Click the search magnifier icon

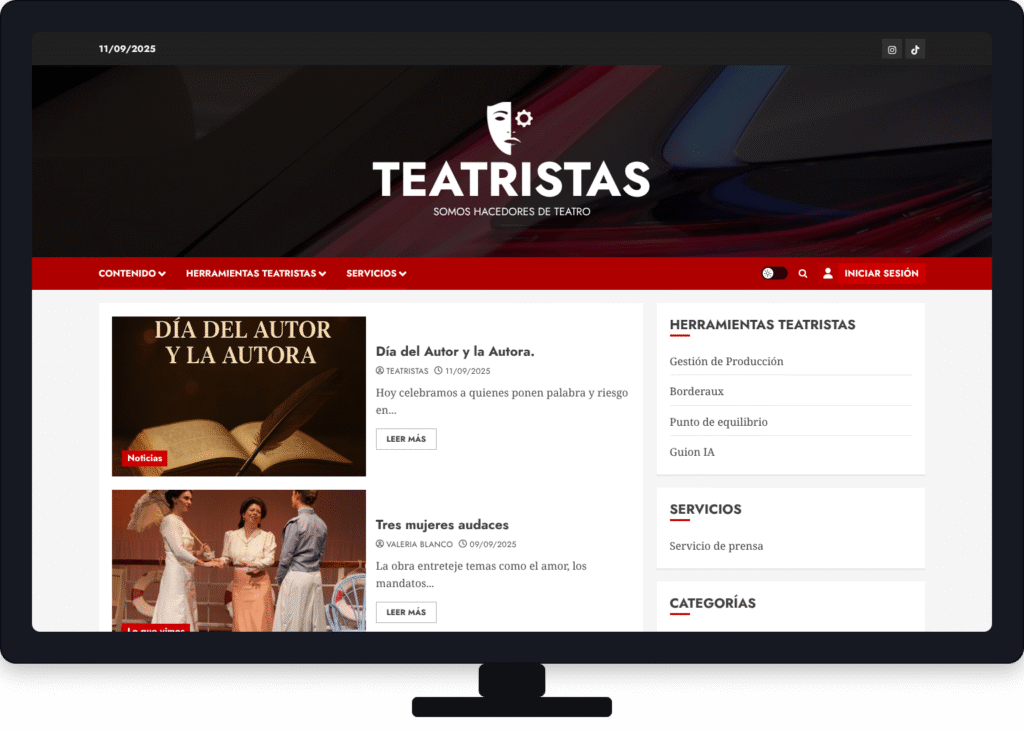pyautogui.click(x=802, y=273)
